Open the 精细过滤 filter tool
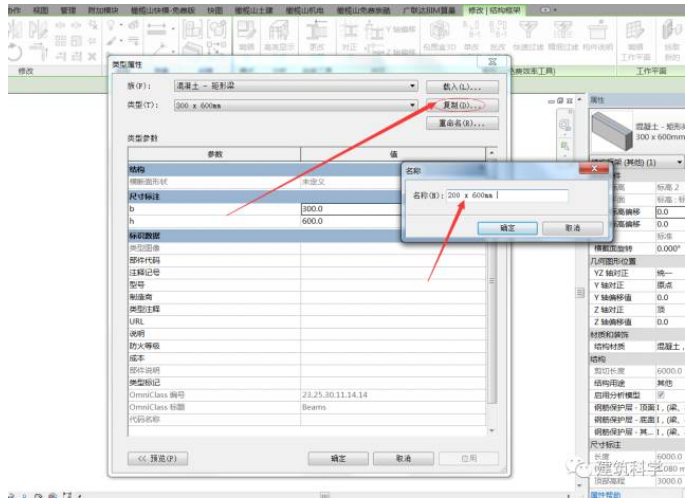The image size is (689, 499). point(562,35)
